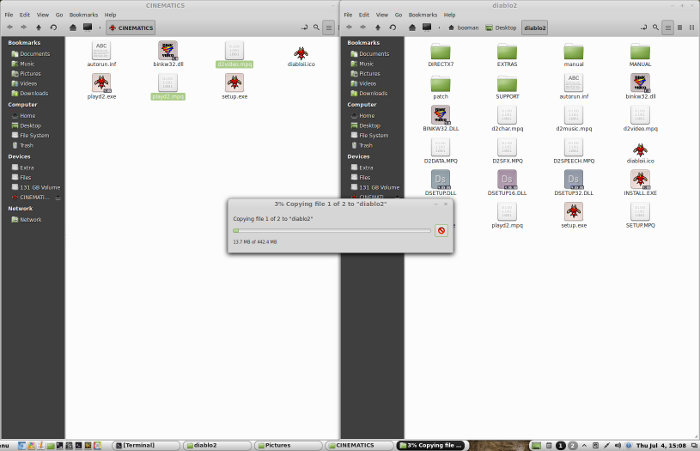This screenshot has width=700, height=451.
Task: Eject CINEMATICS device in left sidebar
Action: pyautogui.click(x=58, y=197)
